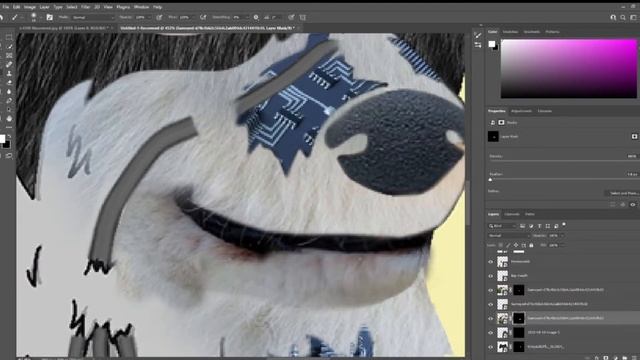
Task: Hide the selected highlighted layer
Action: point(491,318)
